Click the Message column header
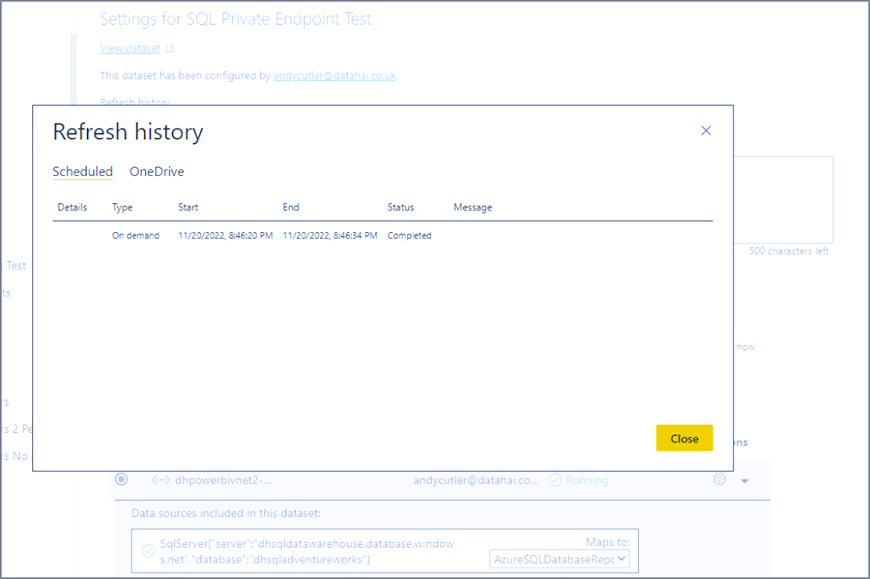 pyautogui.click(x=473, y=207)
